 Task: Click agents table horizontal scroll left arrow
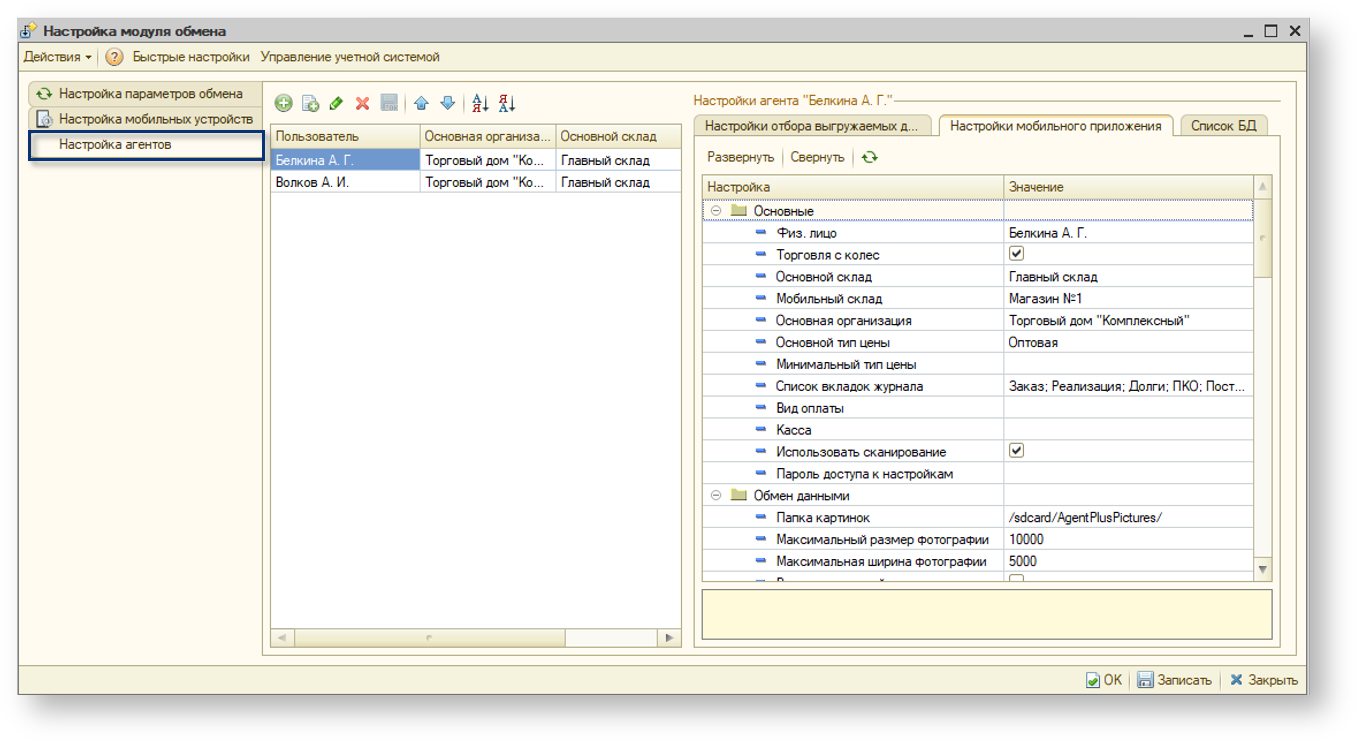(x=283, y=638)
